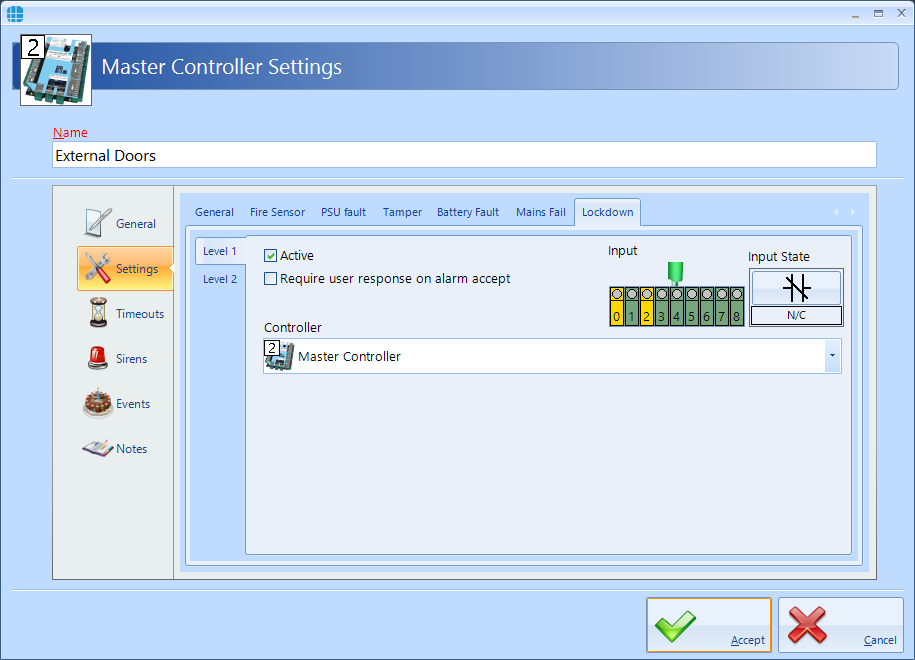
Task: Switch to the PSU fault tab
Action: point(343,212)
